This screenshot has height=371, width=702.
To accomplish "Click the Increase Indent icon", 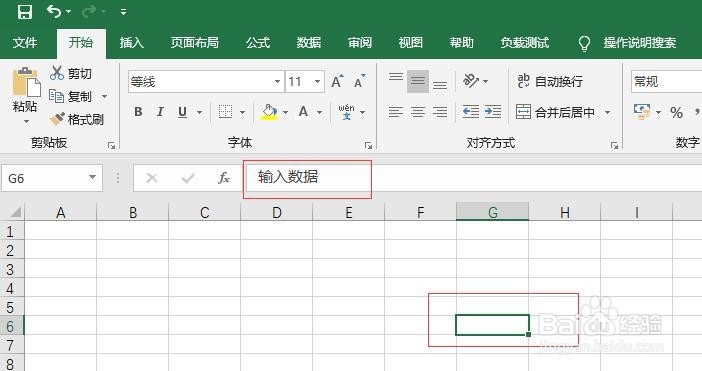I will (493, 111).
